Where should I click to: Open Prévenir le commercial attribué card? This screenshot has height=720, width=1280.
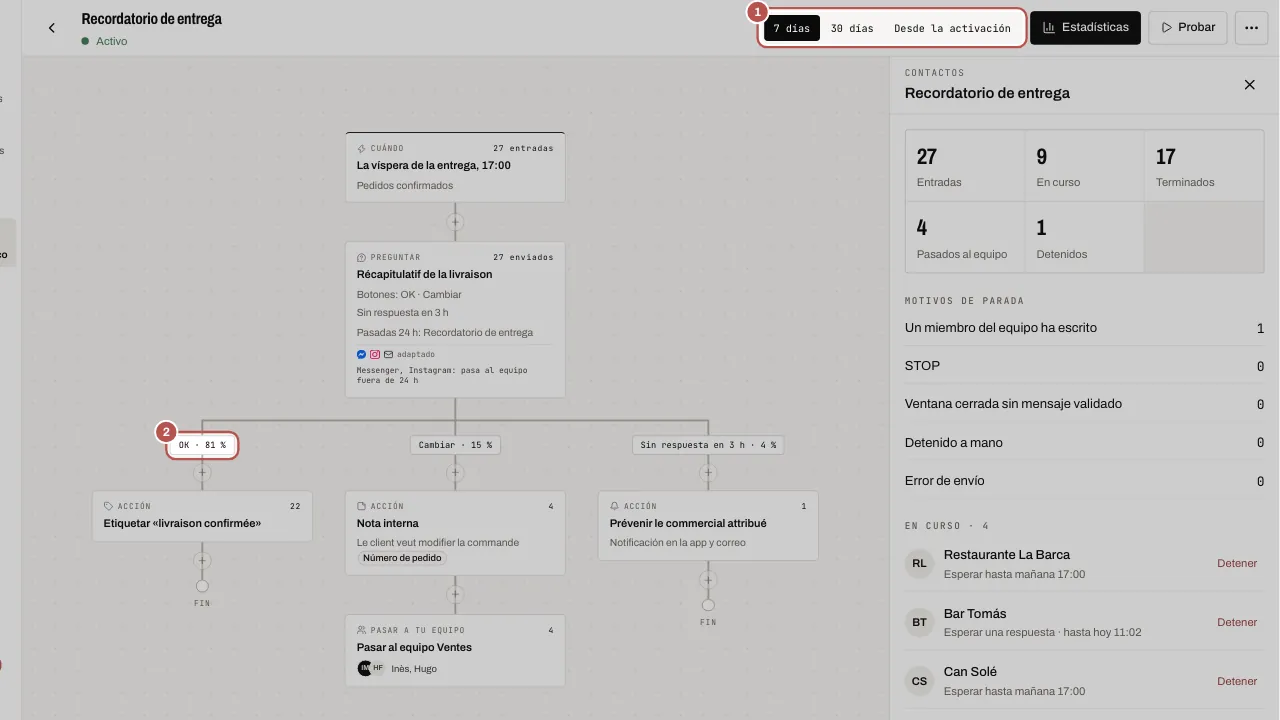pyautogui.click(x=708, y=525)
